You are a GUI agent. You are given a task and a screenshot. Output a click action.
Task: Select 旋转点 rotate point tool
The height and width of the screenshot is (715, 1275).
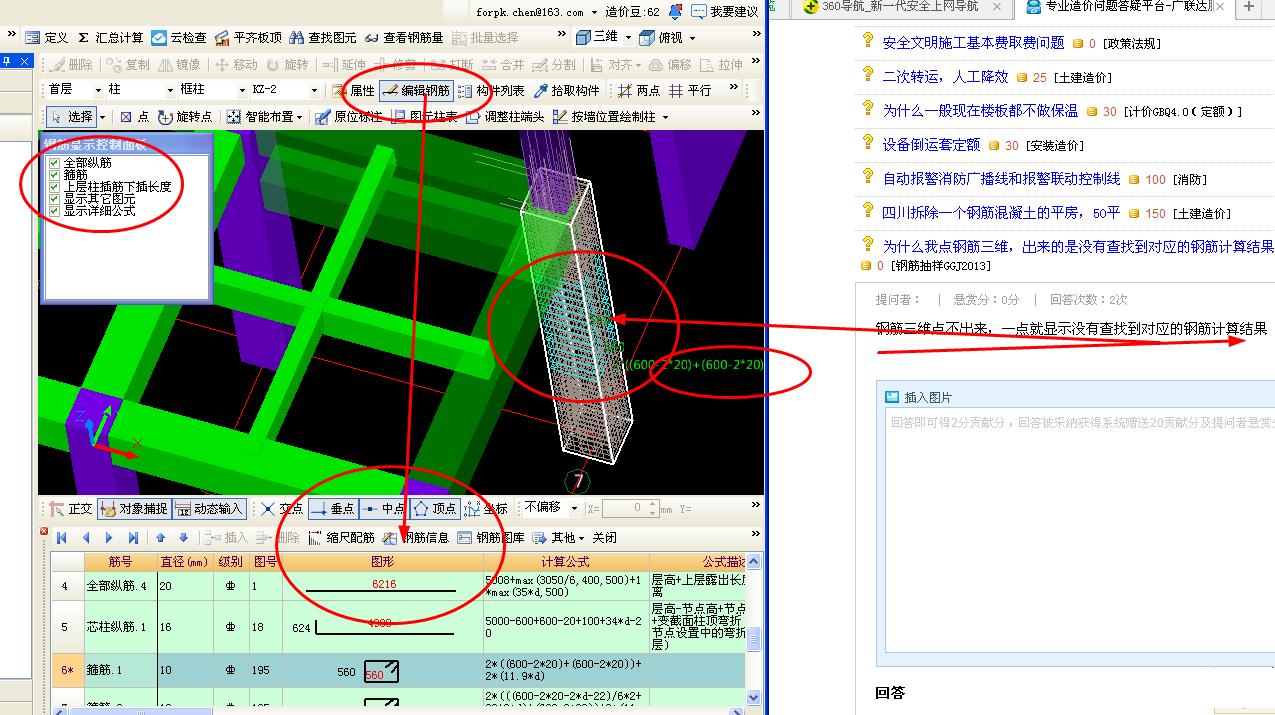tap(184, 117)
